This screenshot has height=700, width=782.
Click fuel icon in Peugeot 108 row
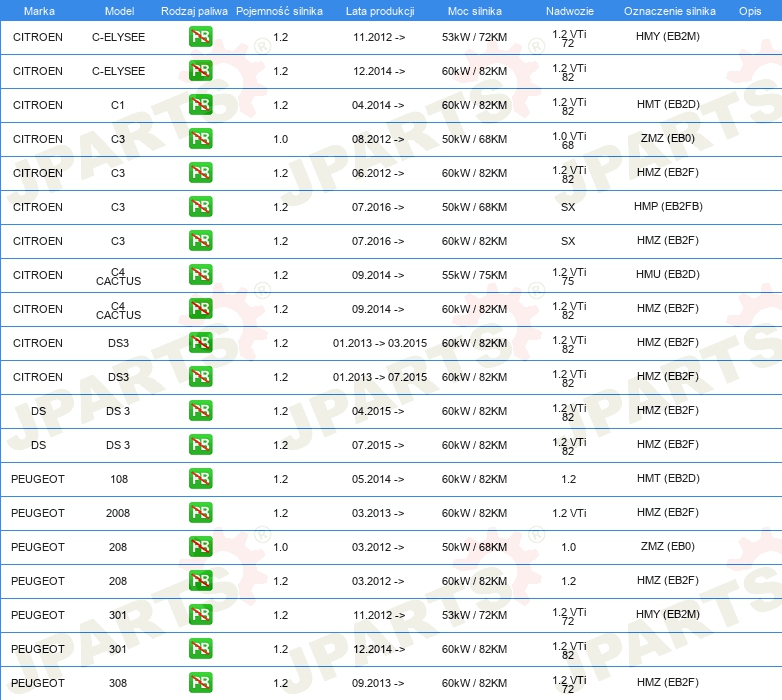tap(200, 479)
